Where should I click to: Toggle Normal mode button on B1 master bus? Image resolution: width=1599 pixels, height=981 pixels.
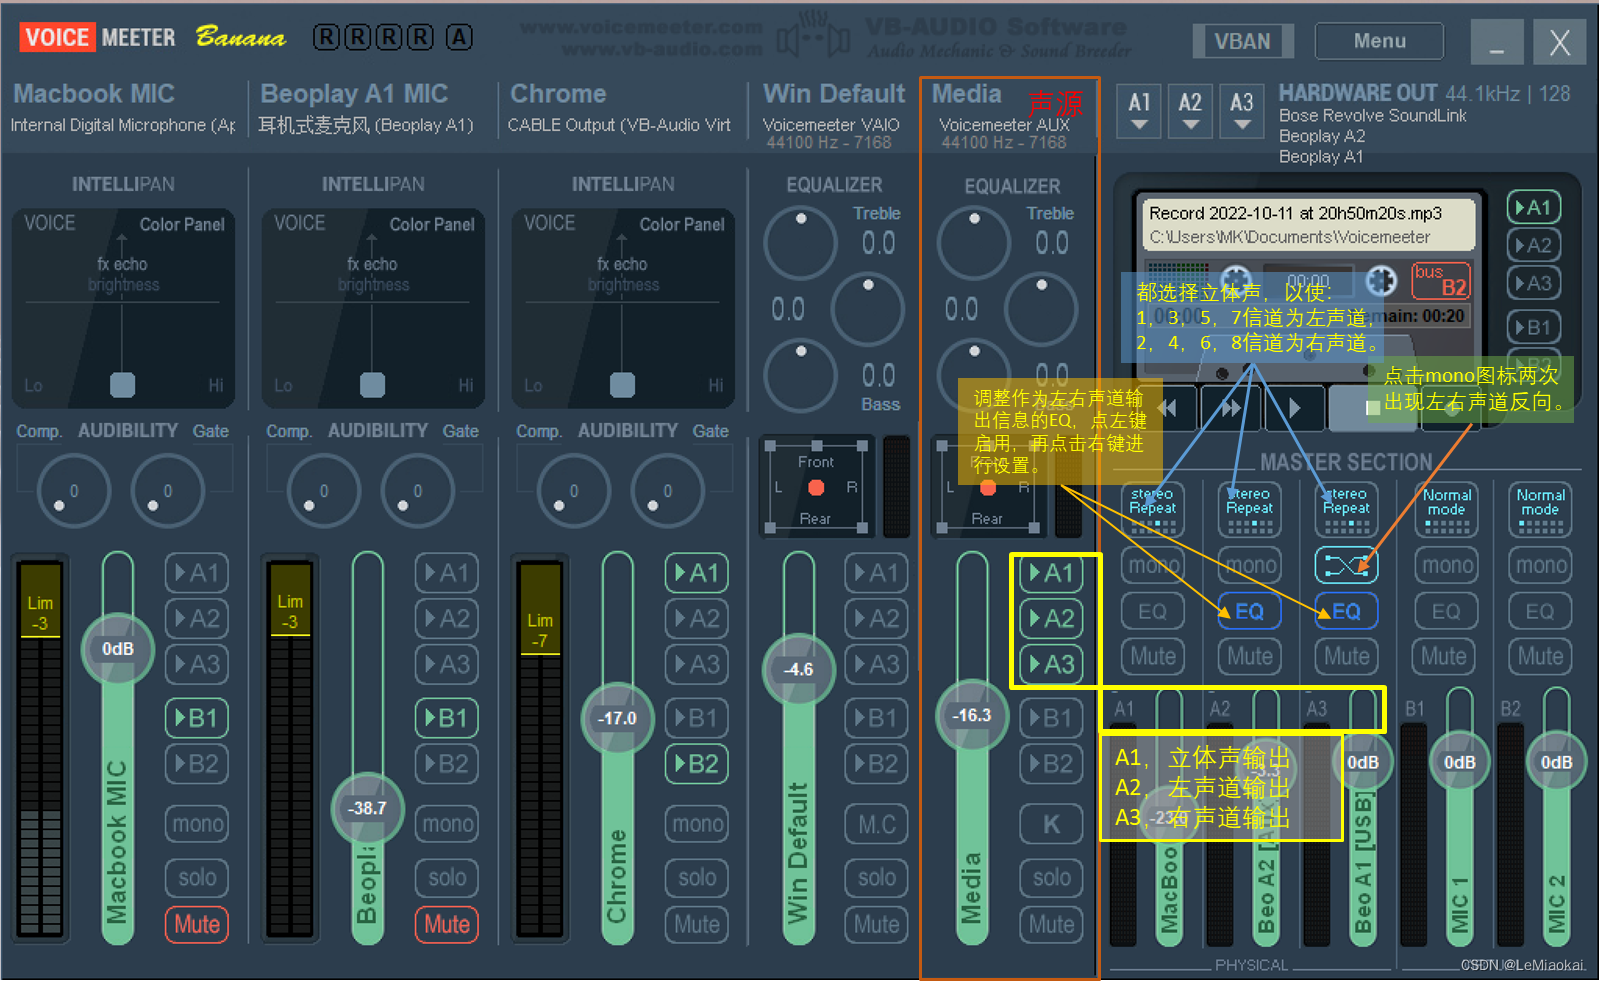pos(1445,510)
